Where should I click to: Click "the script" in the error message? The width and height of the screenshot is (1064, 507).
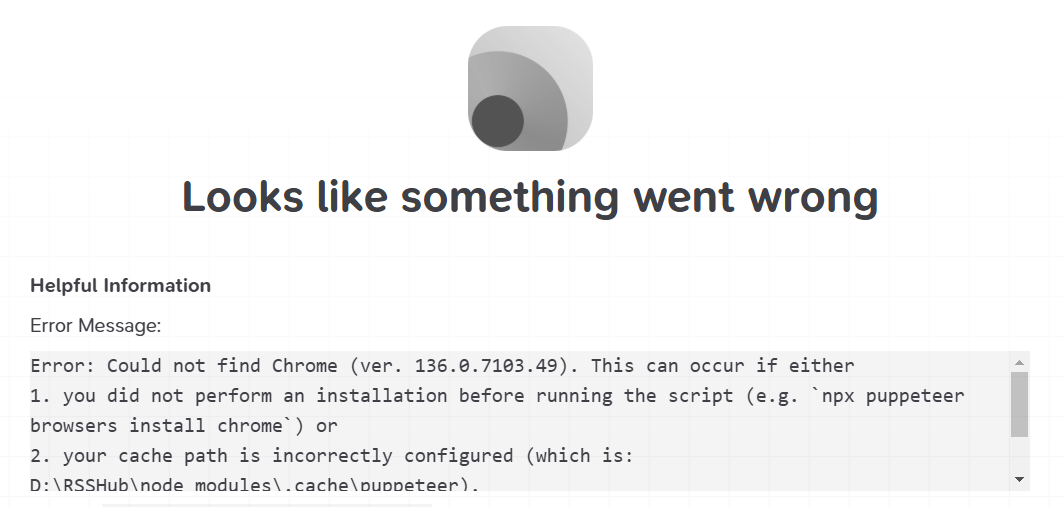[x=678, y=396]
